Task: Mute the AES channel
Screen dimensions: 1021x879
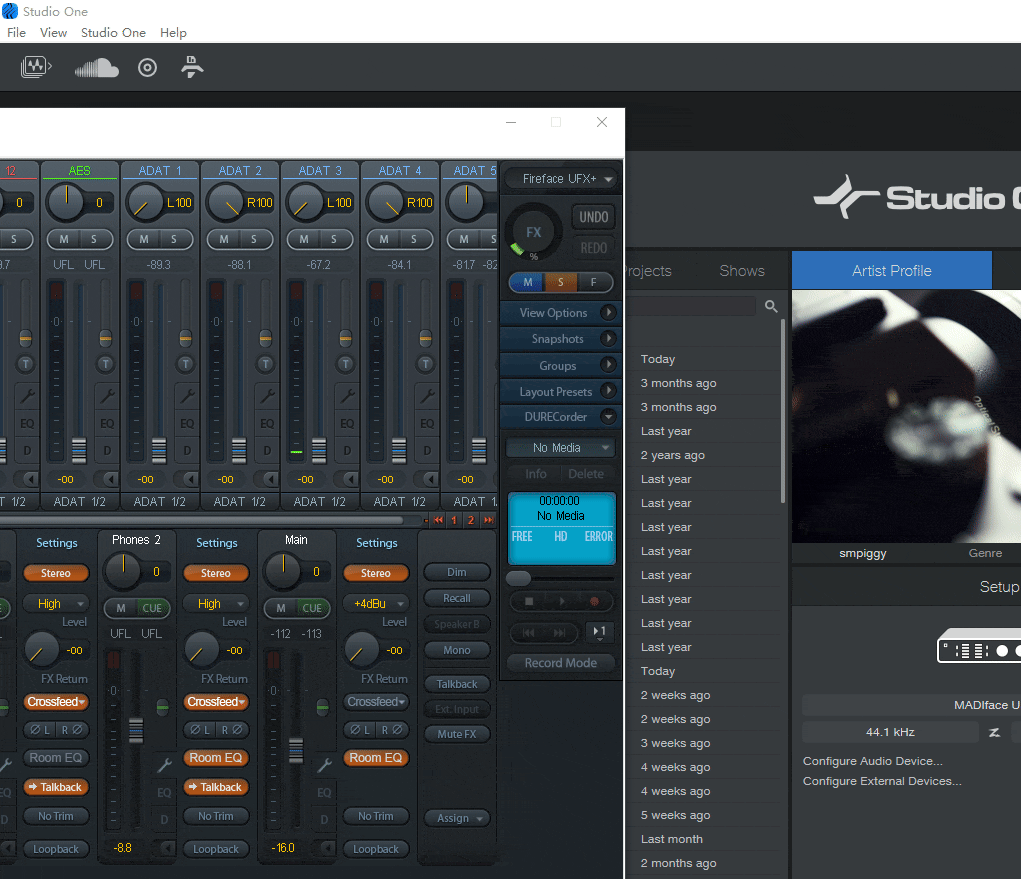Action: [x=64, y=239]
